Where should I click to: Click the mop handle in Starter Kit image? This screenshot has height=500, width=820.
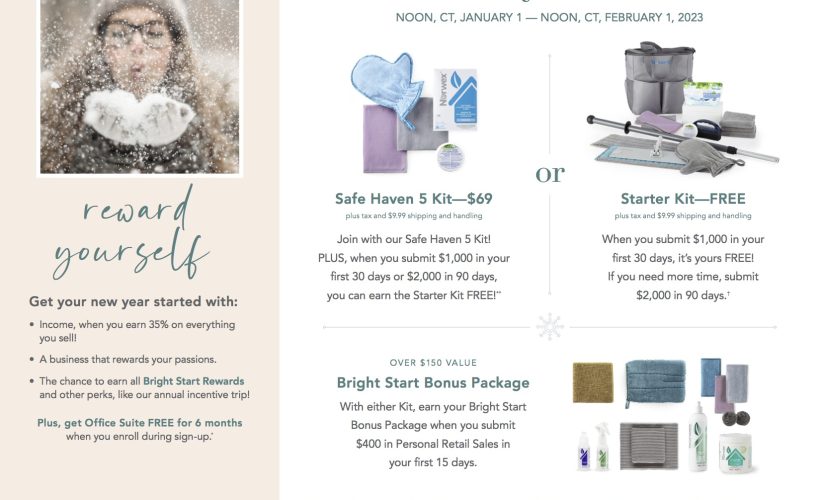(682, 139)
